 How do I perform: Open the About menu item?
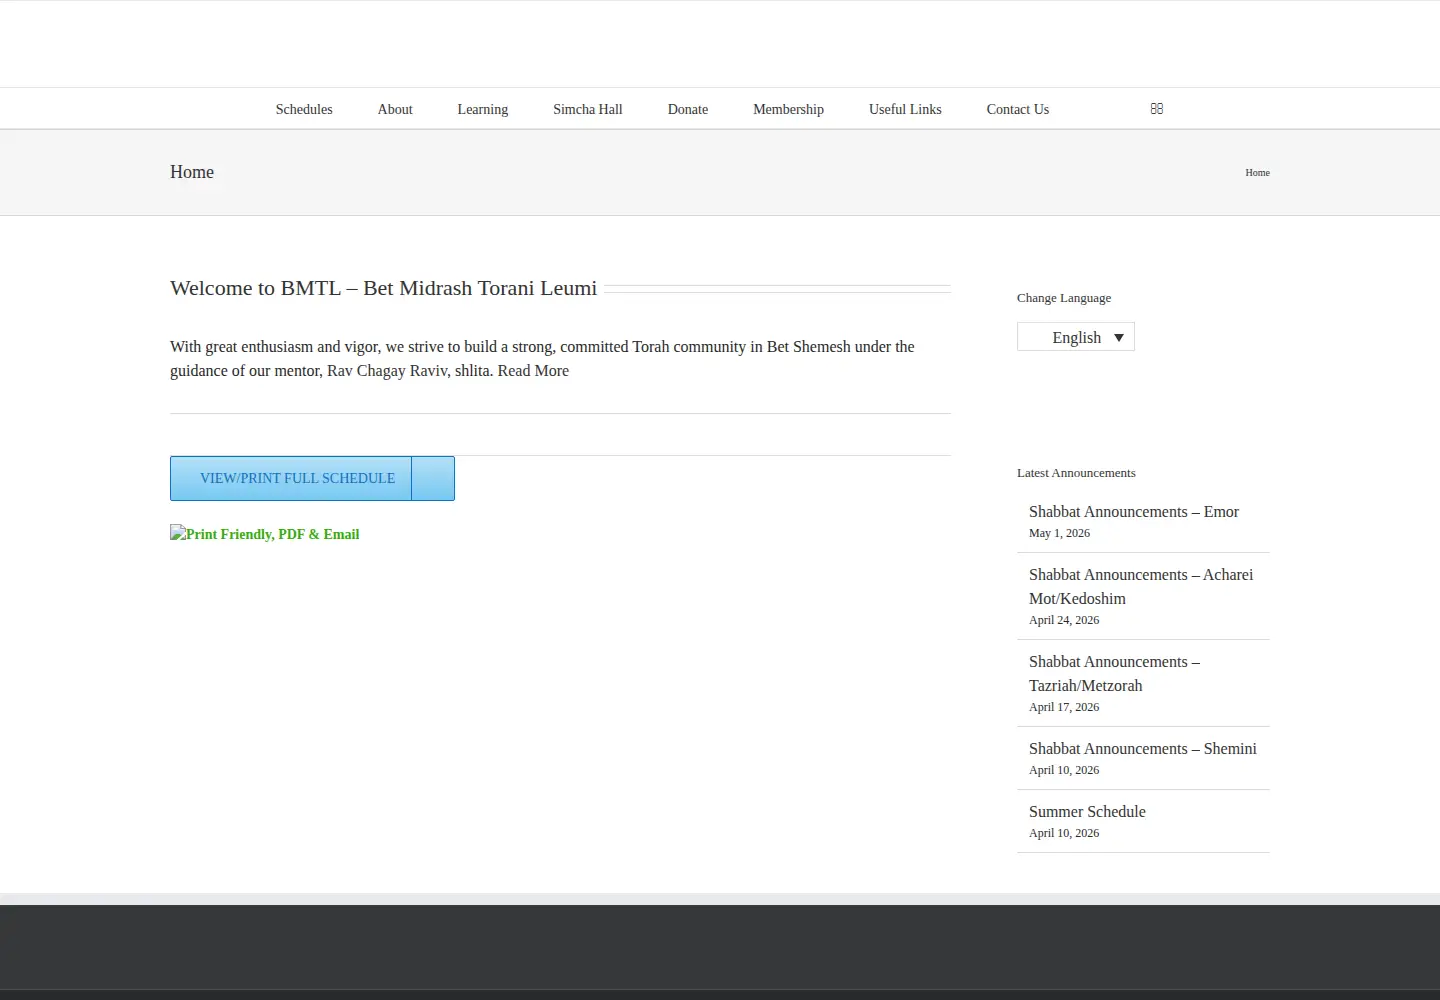[395, 109]
